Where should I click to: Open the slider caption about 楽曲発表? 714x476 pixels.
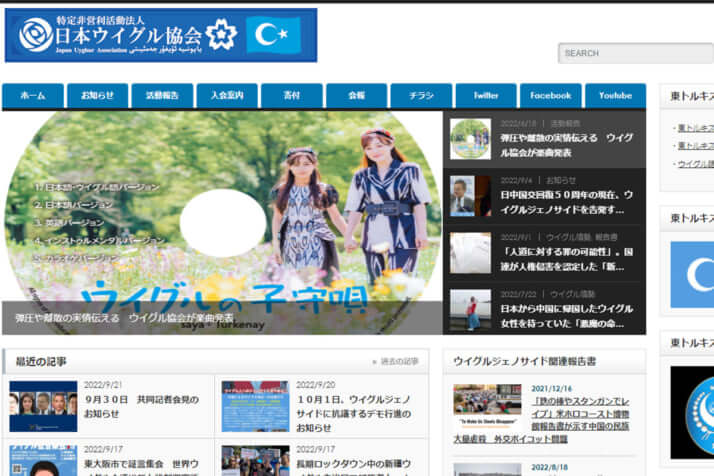tap(124, 317)
